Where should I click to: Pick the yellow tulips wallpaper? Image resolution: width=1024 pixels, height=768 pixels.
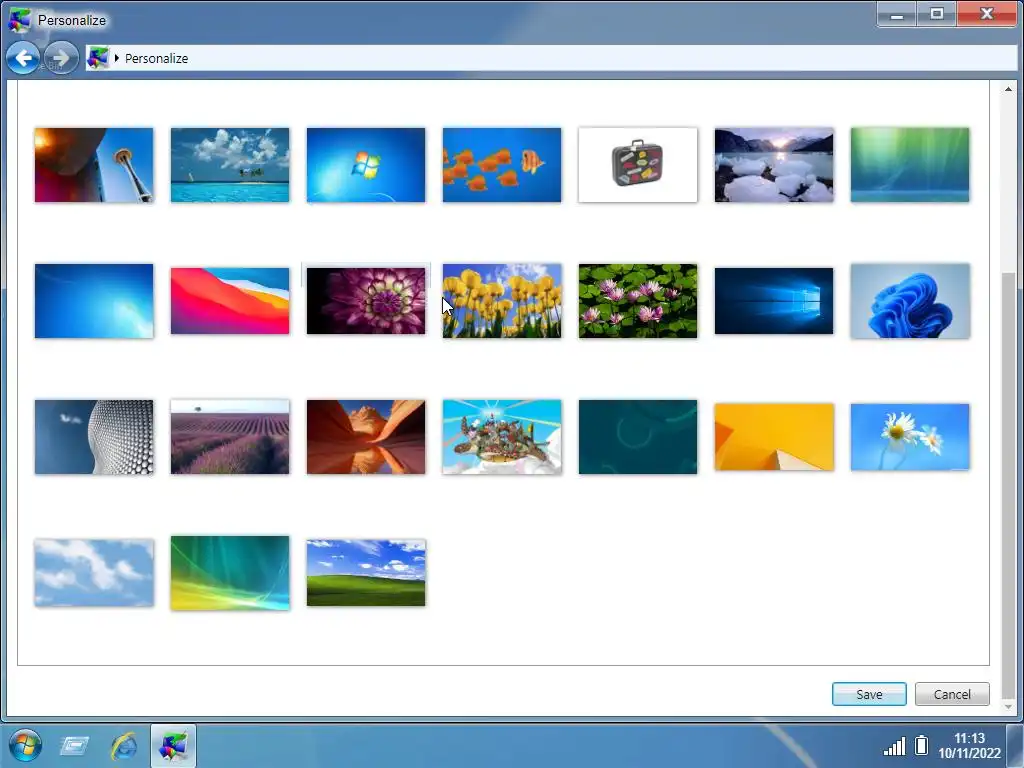click(502, 301)
